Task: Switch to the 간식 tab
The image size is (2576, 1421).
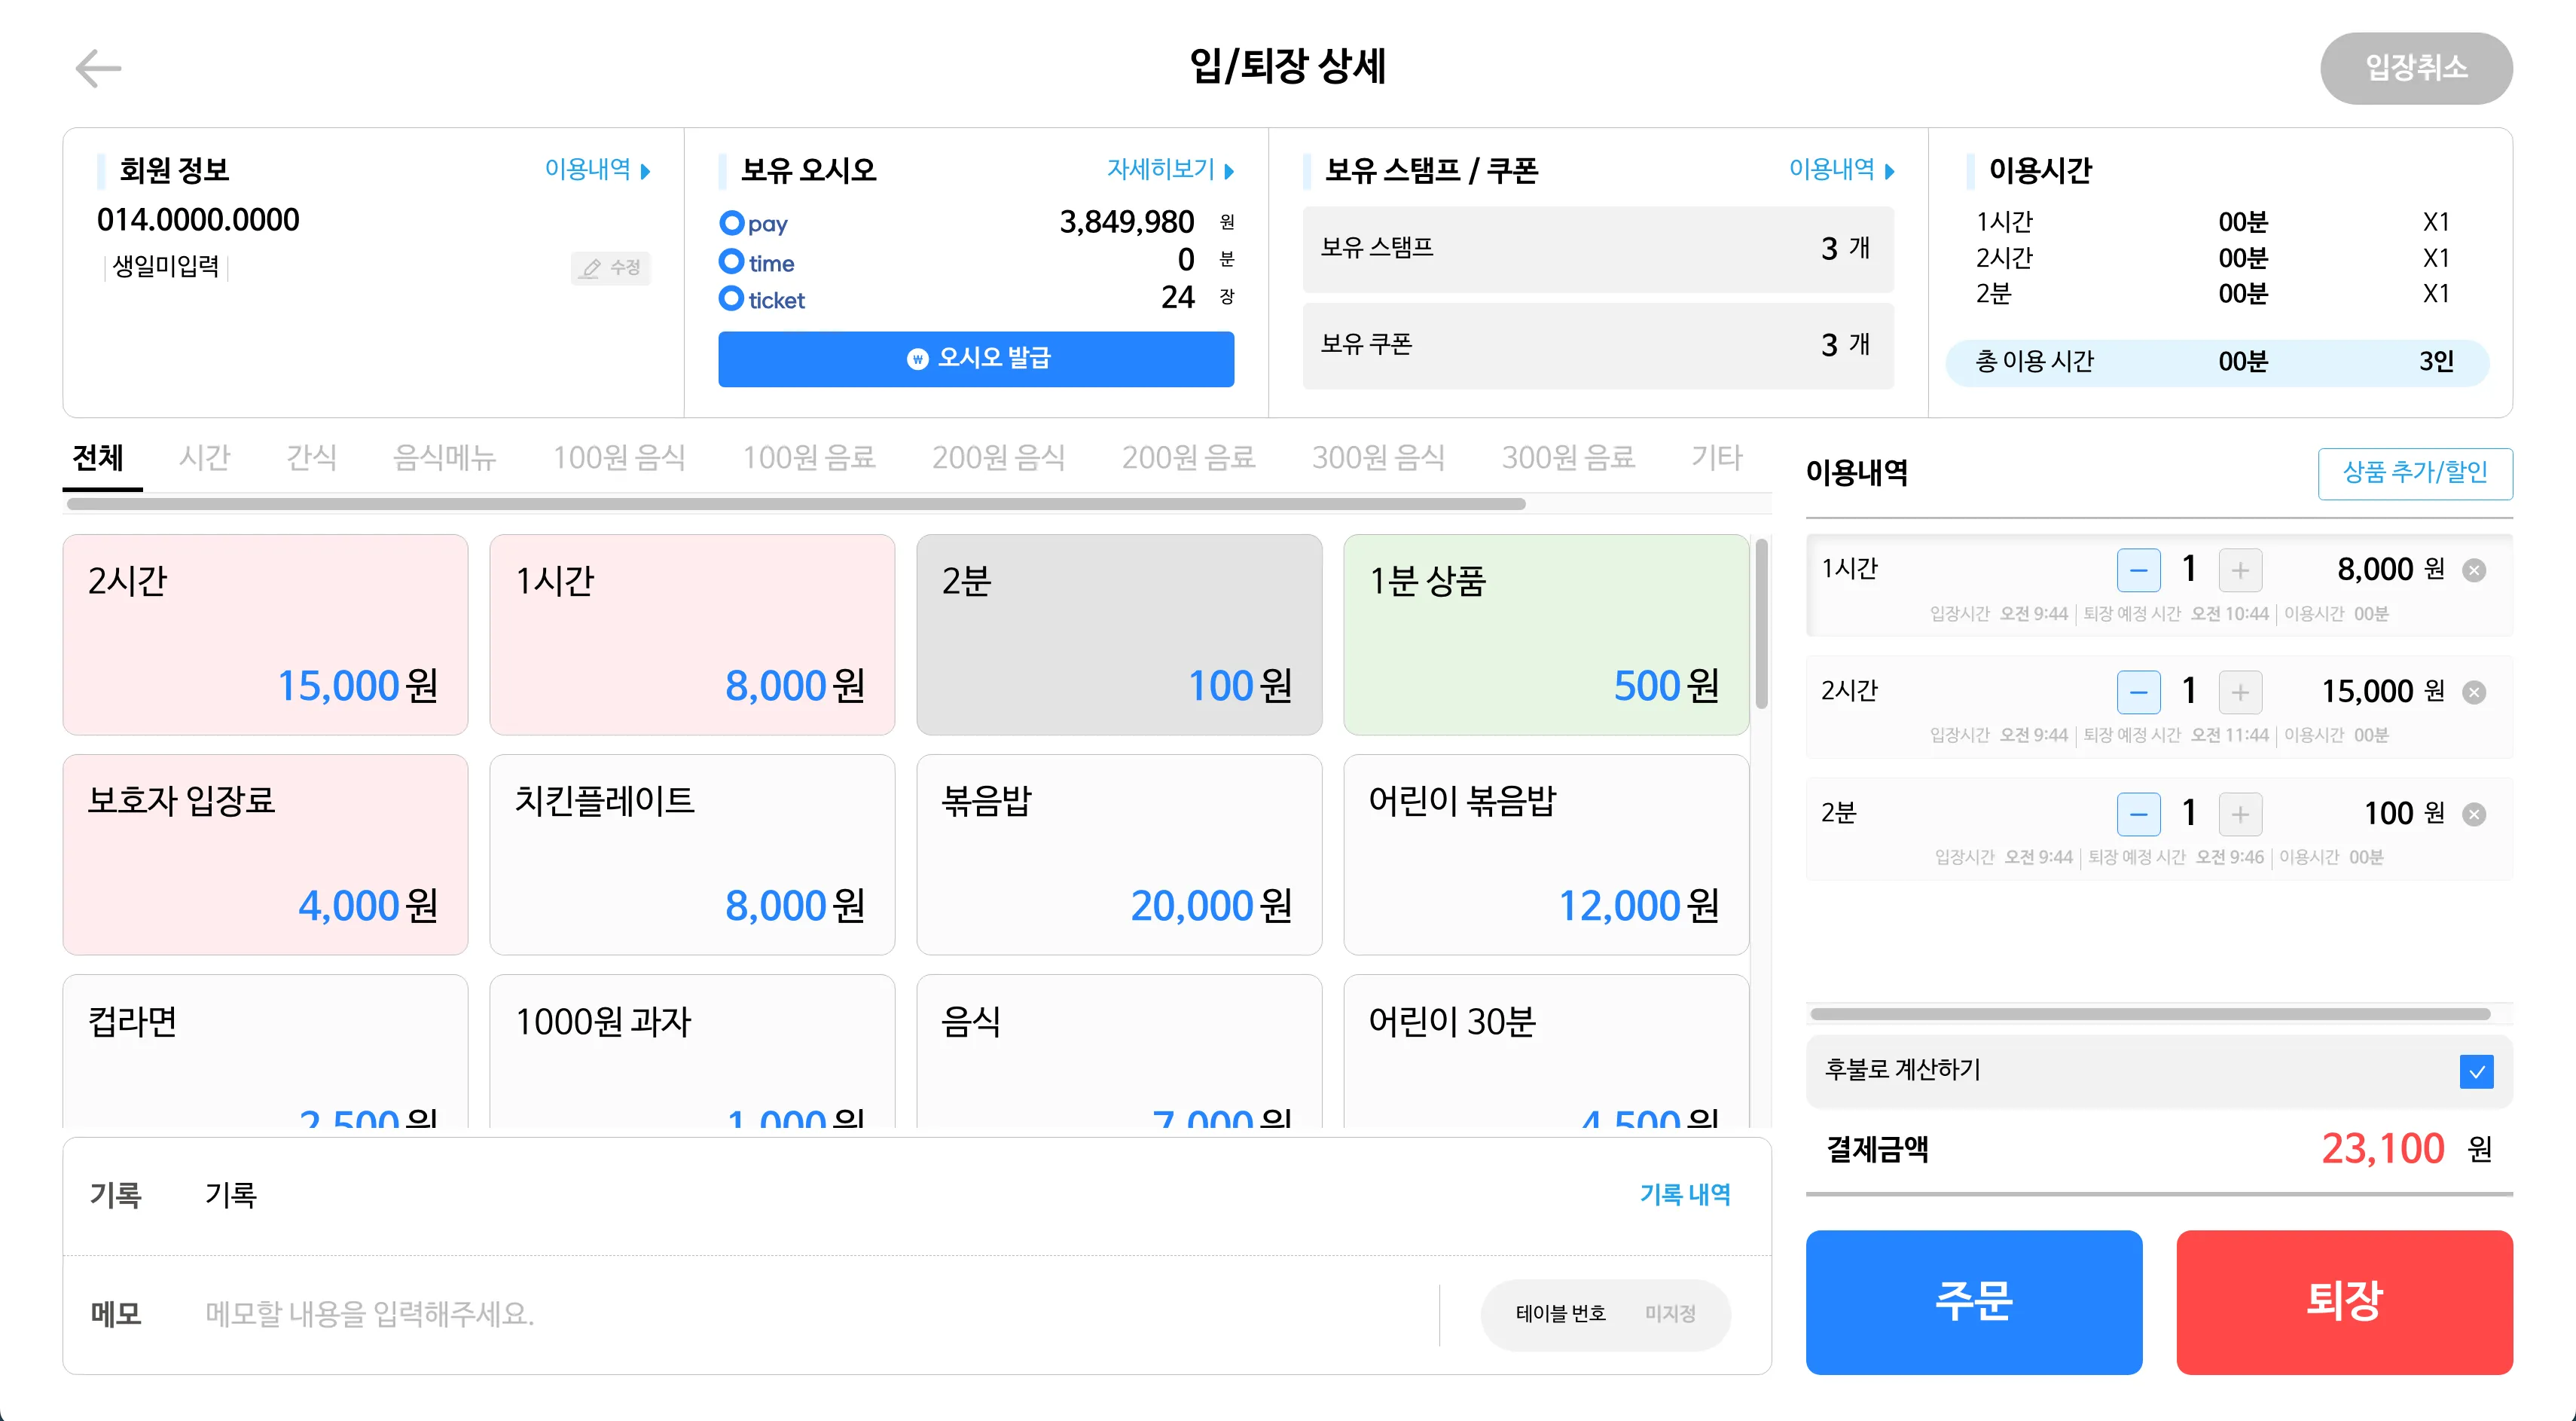Action: click(x=311, y=458)
